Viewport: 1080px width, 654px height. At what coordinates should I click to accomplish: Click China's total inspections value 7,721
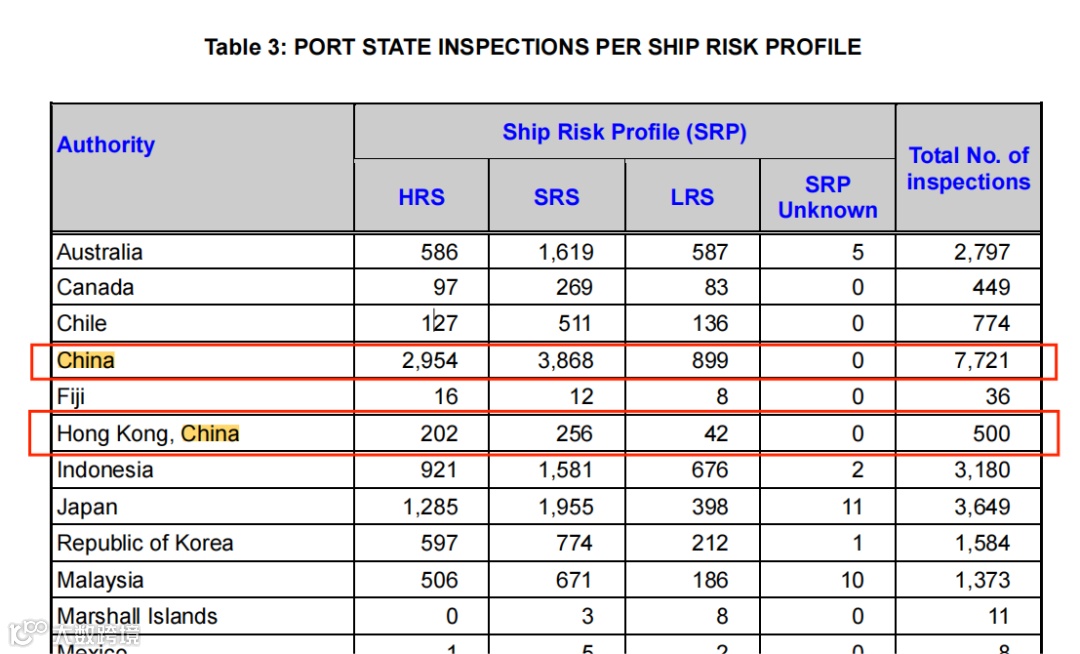point(981,360)
